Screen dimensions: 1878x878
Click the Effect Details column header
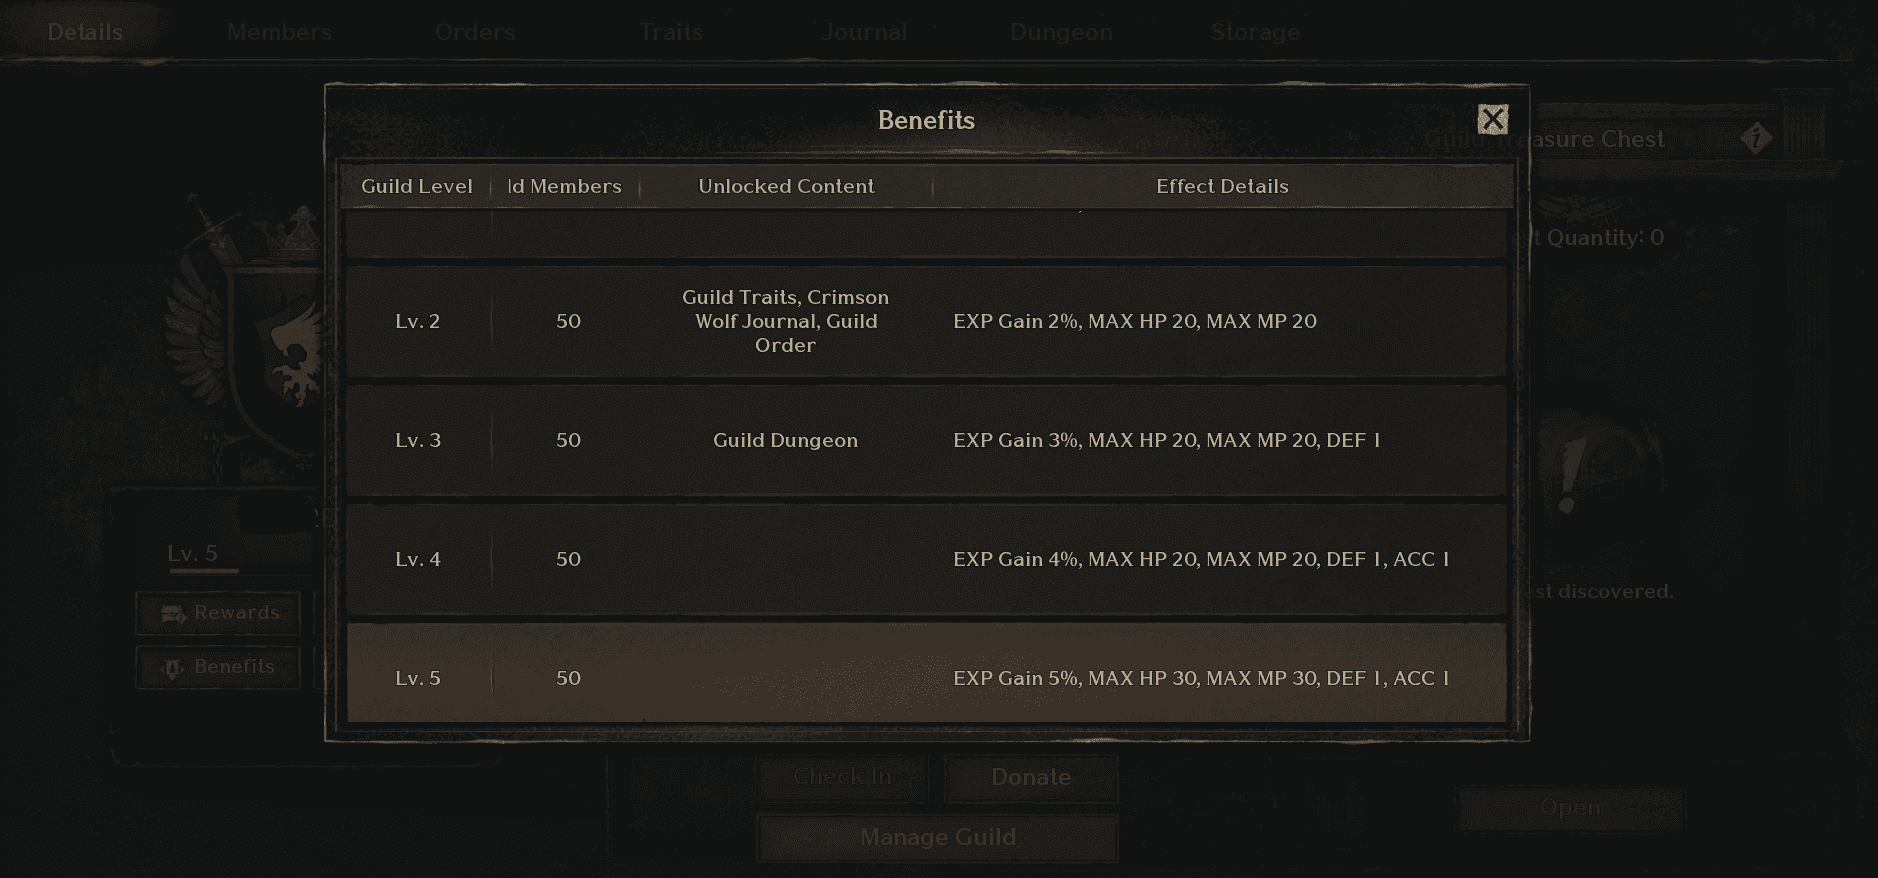pyautogui.click(x=1222, y=186)
